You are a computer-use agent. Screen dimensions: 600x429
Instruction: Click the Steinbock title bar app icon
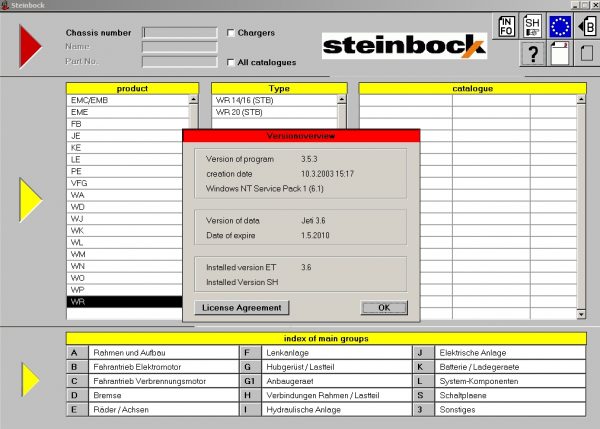coord(5,5)
